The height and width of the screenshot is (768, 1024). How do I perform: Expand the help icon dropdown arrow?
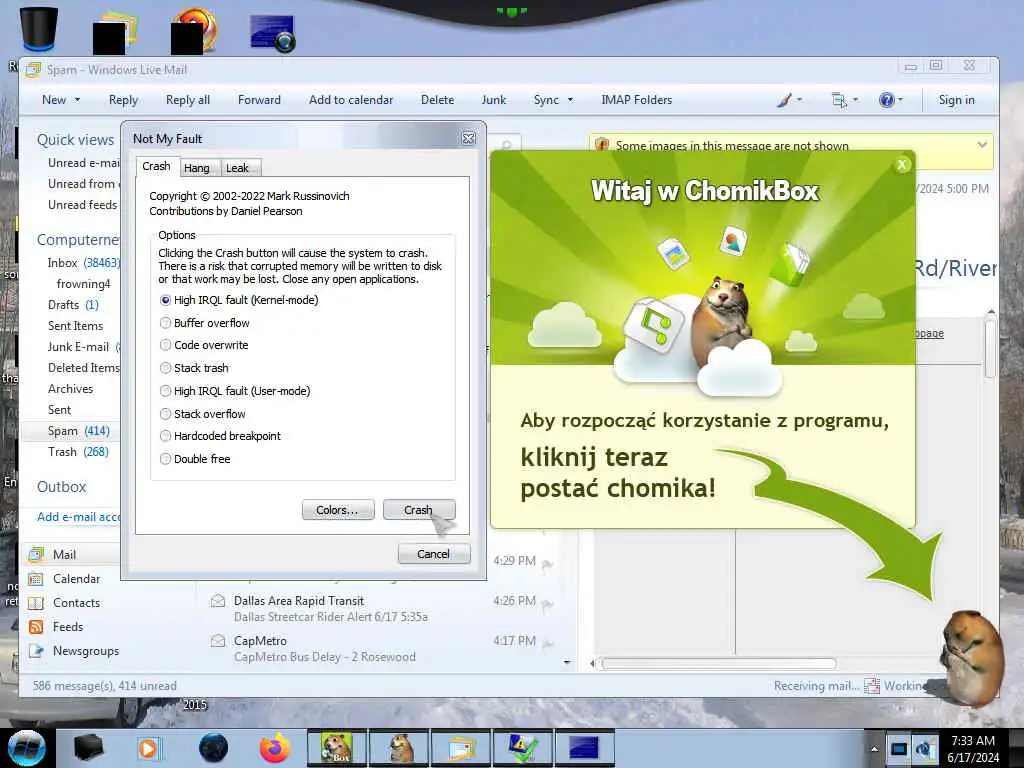pyautogui.click(x=901, y=100)
